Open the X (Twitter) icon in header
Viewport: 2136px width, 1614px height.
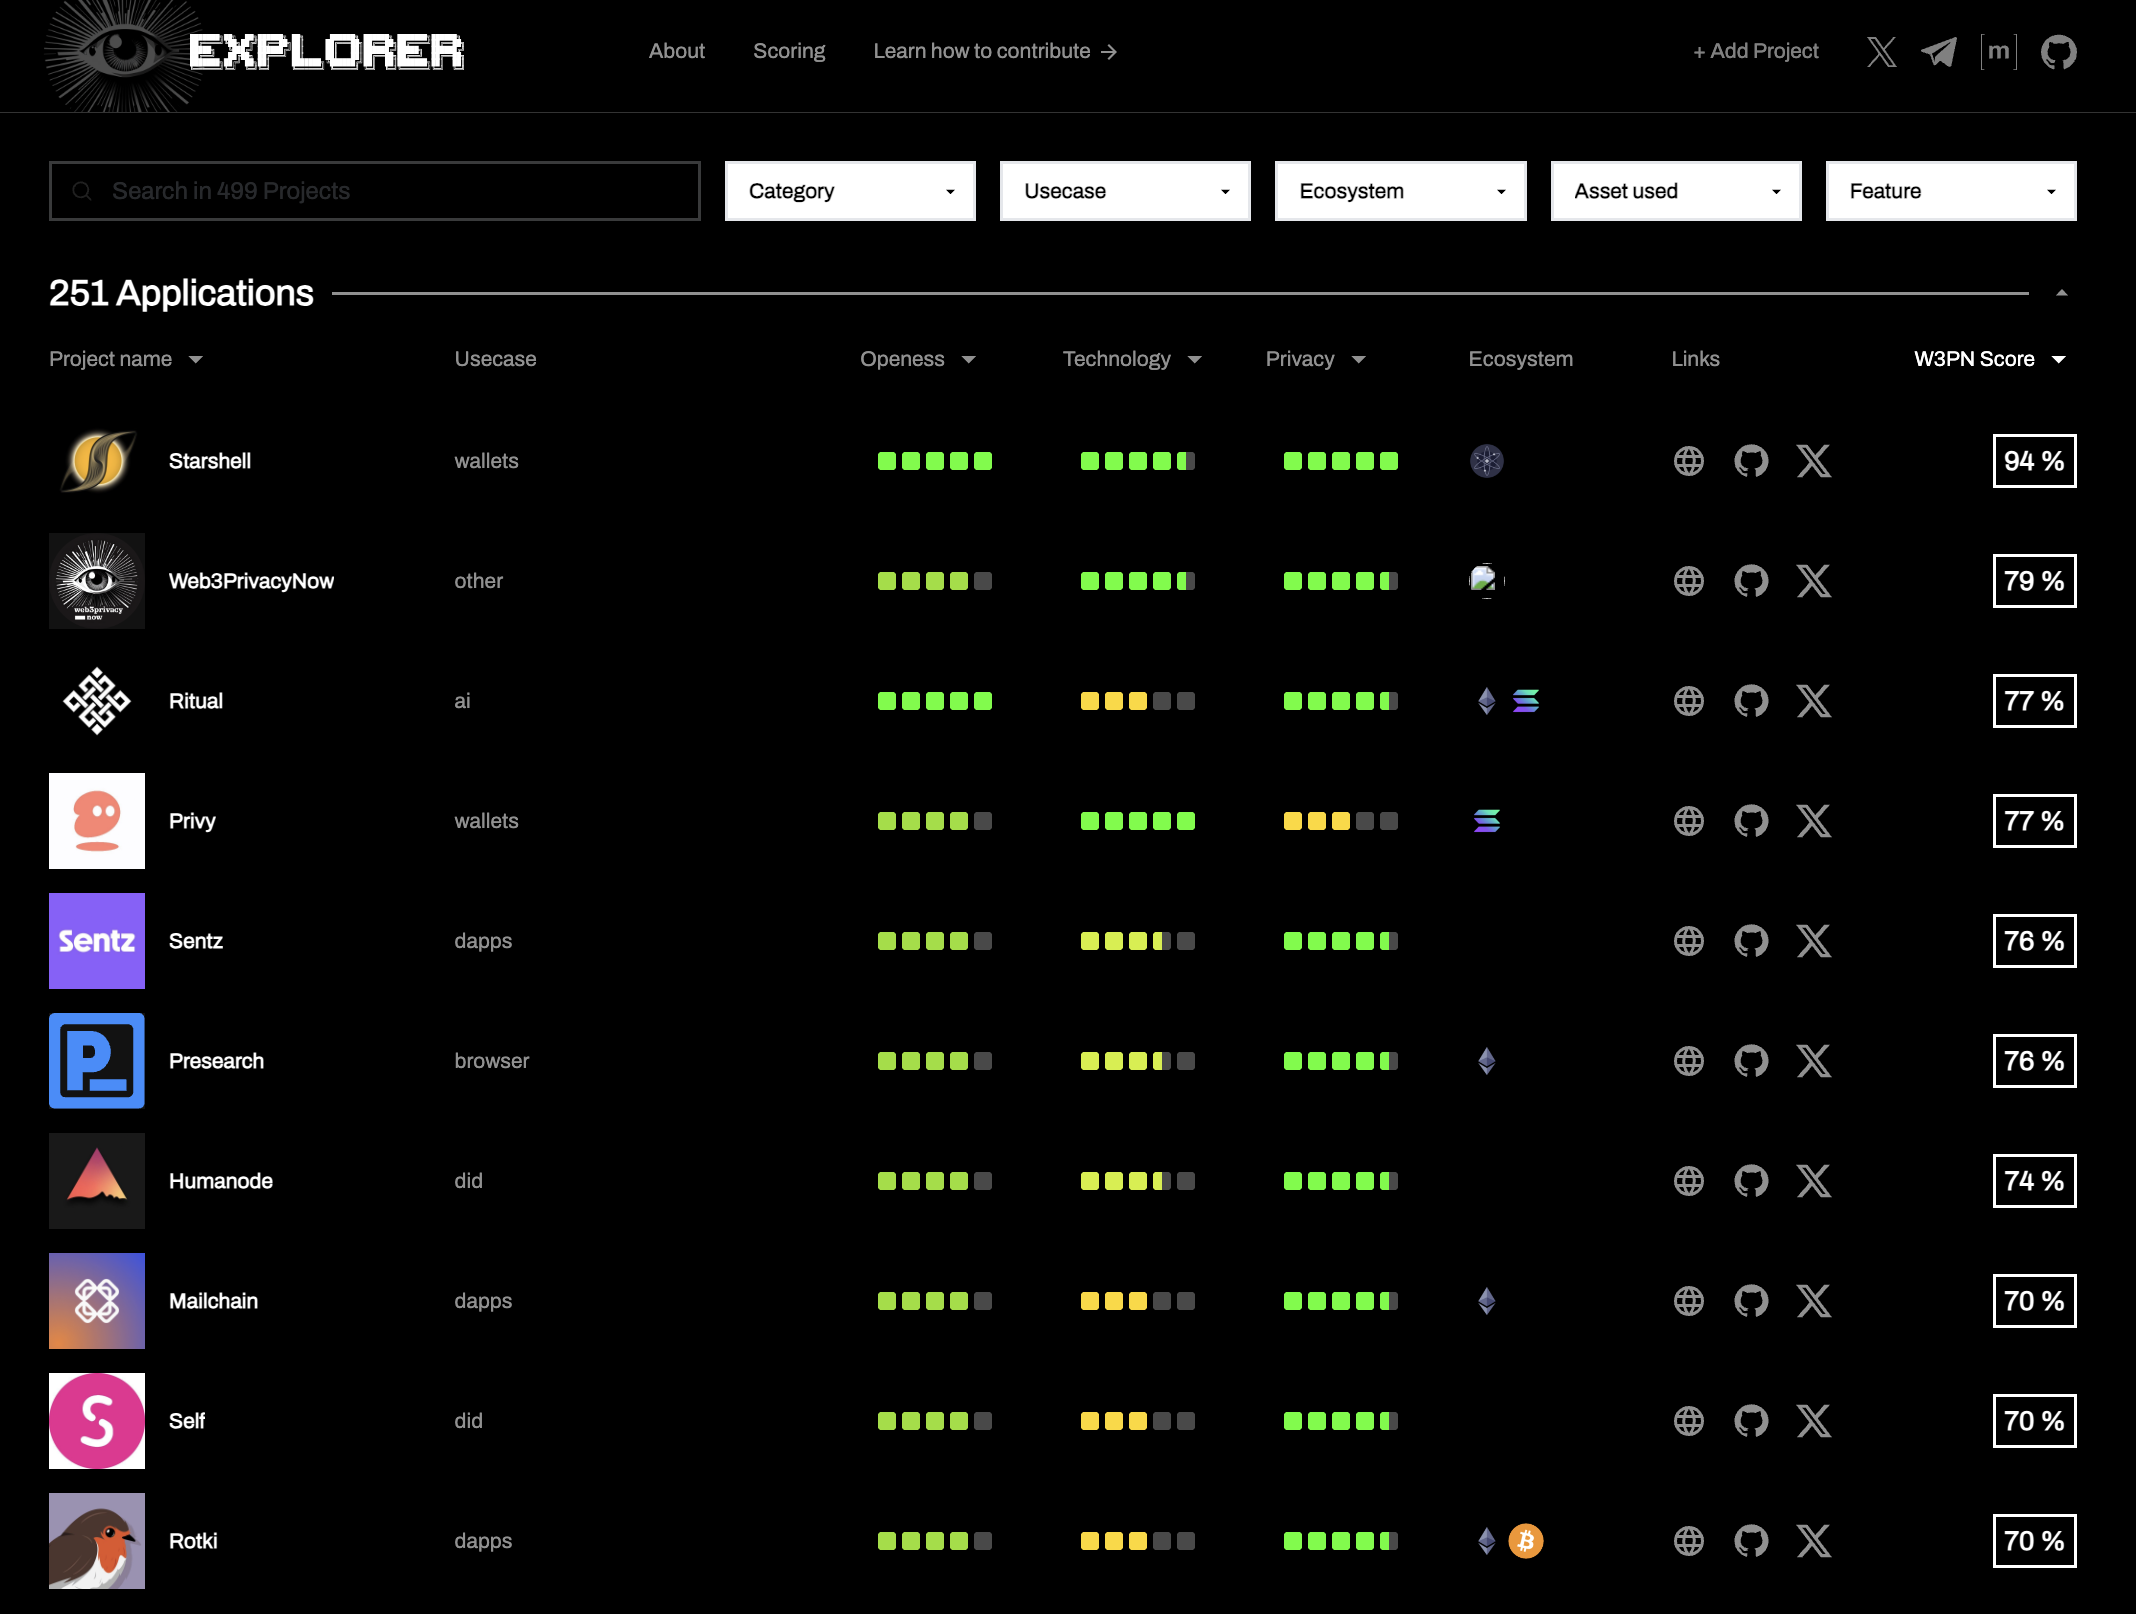pyautogui.click(x=1881, y=51)
